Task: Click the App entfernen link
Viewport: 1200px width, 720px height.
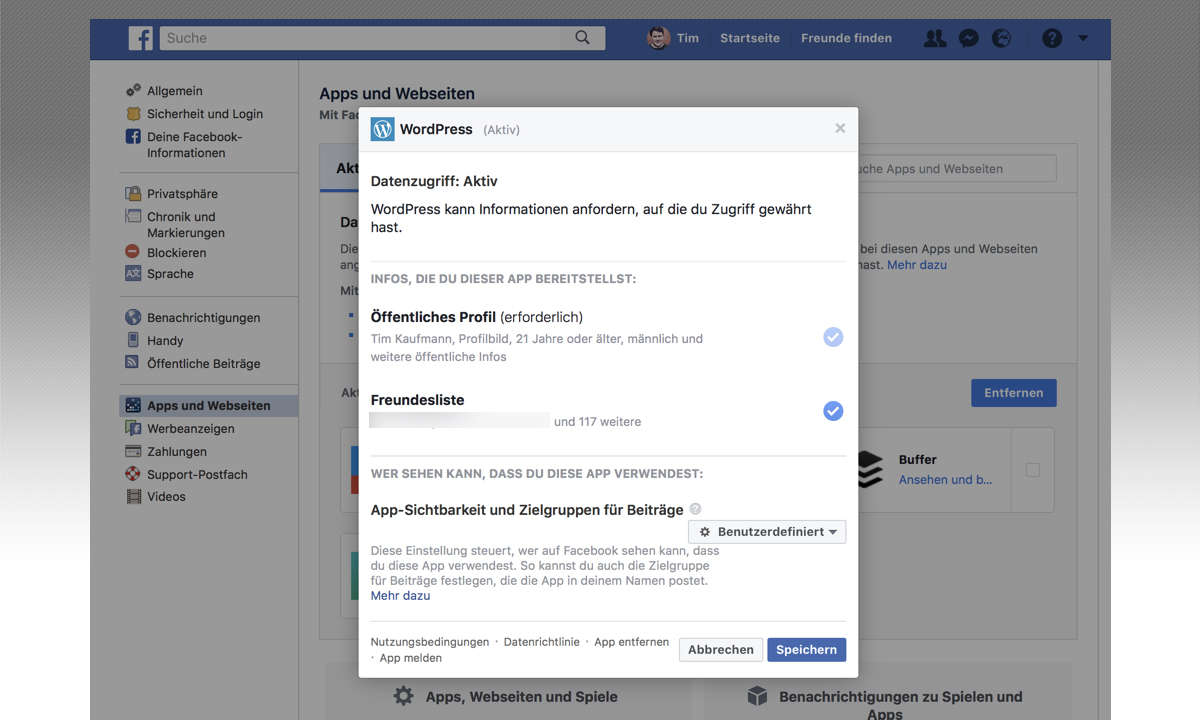Action: point(631,642)
